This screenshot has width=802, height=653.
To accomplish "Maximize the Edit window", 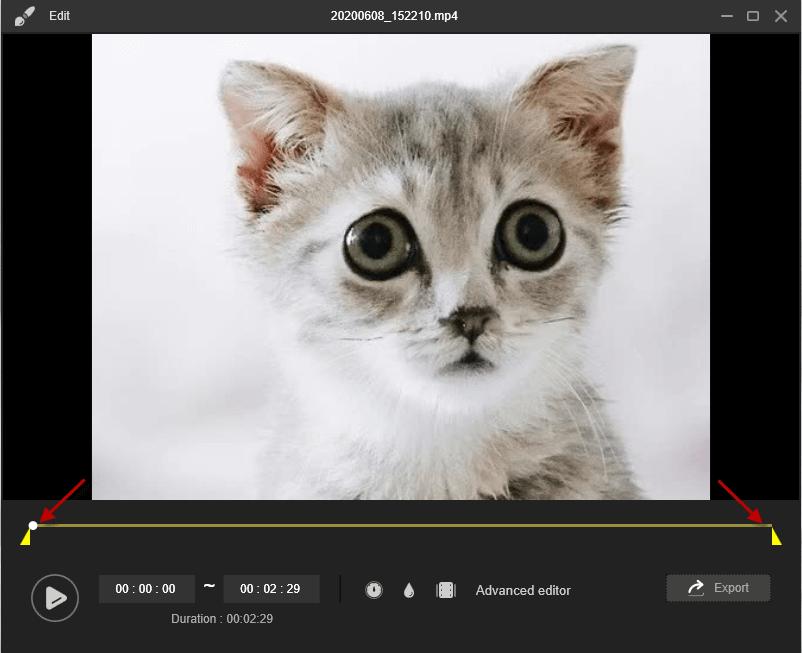I will (753, 16).
